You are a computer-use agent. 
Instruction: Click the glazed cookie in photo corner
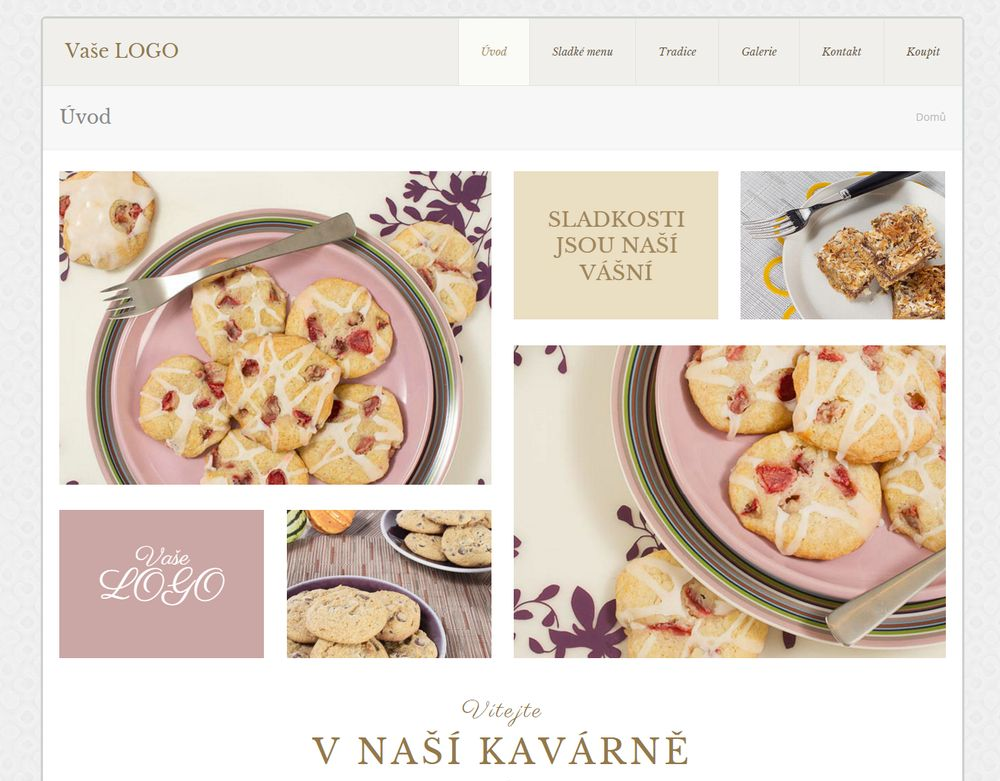pyautogui.click(x=107, y=217)
